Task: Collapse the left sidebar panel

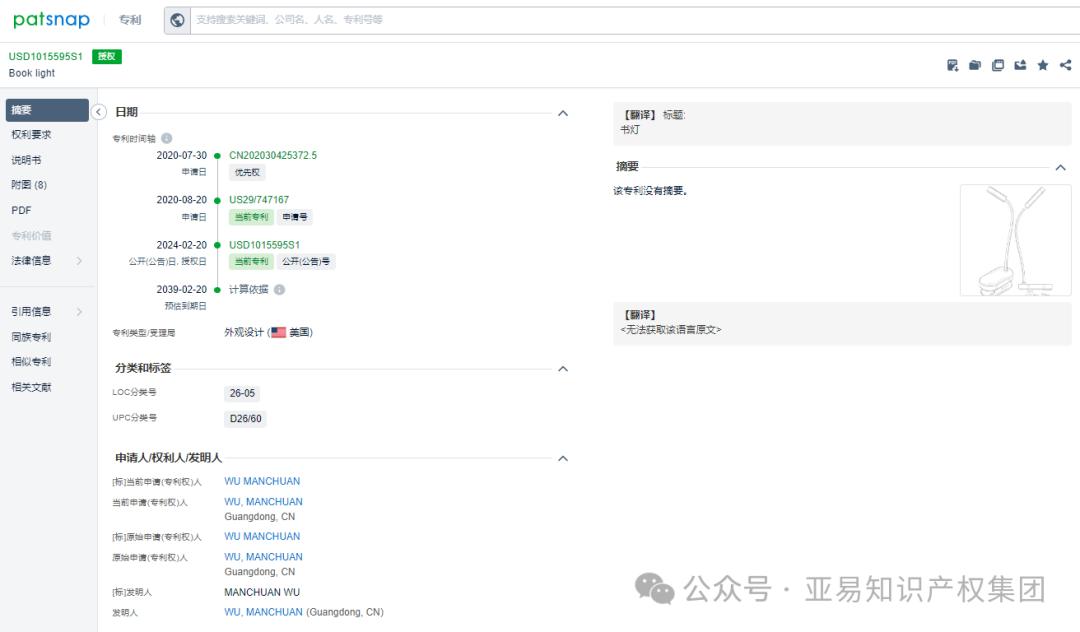Action: 98,112
